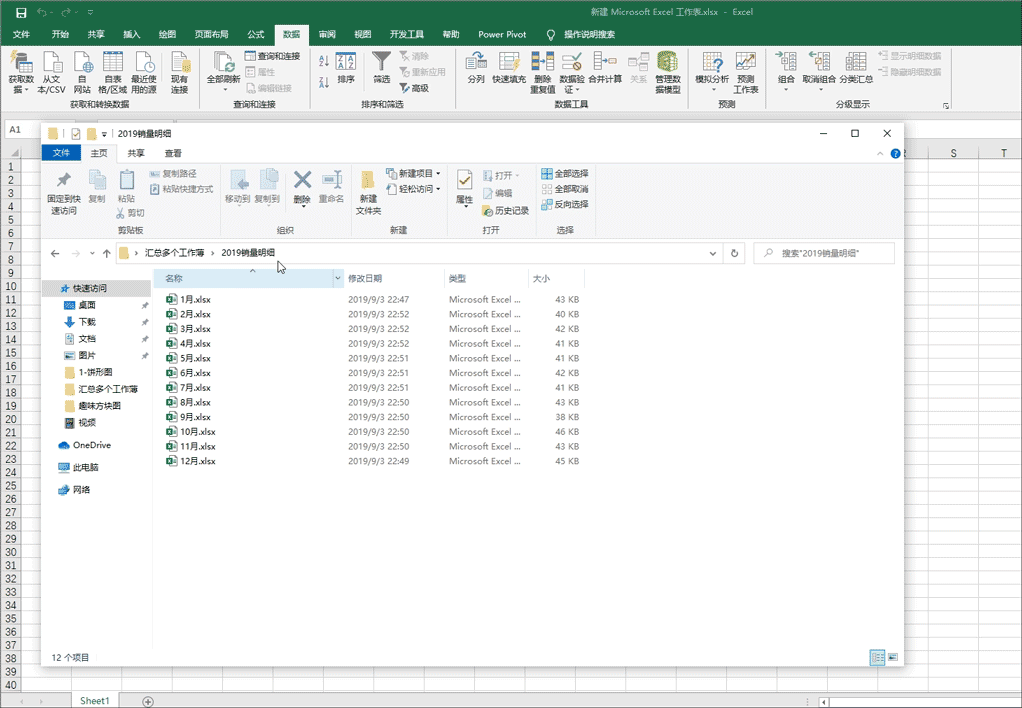Click Excel's 查询和连接 button
This screenshot has height=708, width=1022.
(272, 56)
